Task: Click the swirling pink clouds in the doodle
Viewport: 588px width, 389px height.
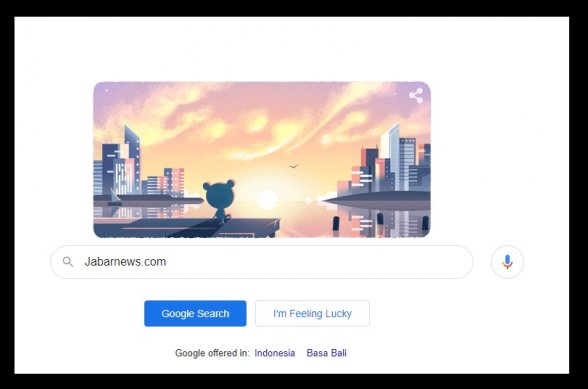Action: click(x=259, y=120)
